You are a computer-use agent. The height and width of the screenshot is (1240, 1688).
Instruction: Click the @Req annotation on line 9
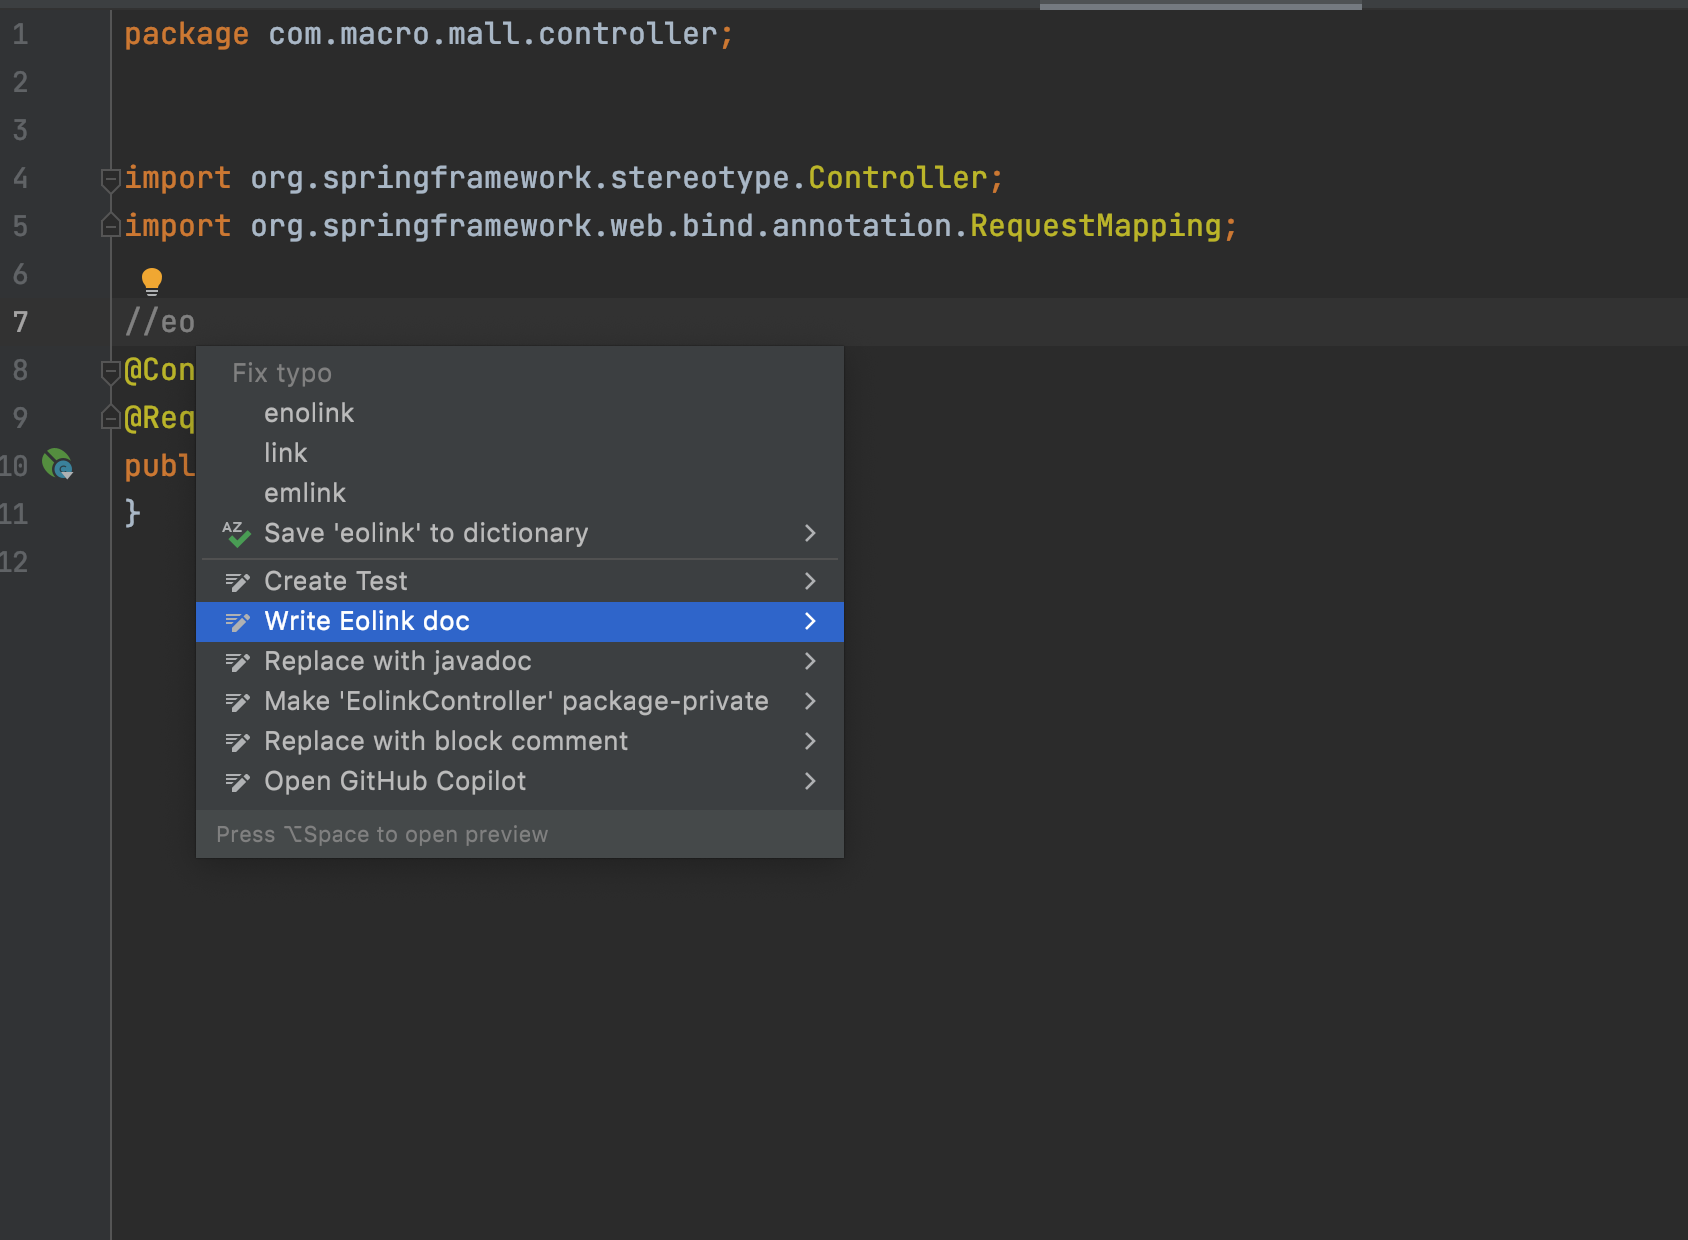click(160, 418)
